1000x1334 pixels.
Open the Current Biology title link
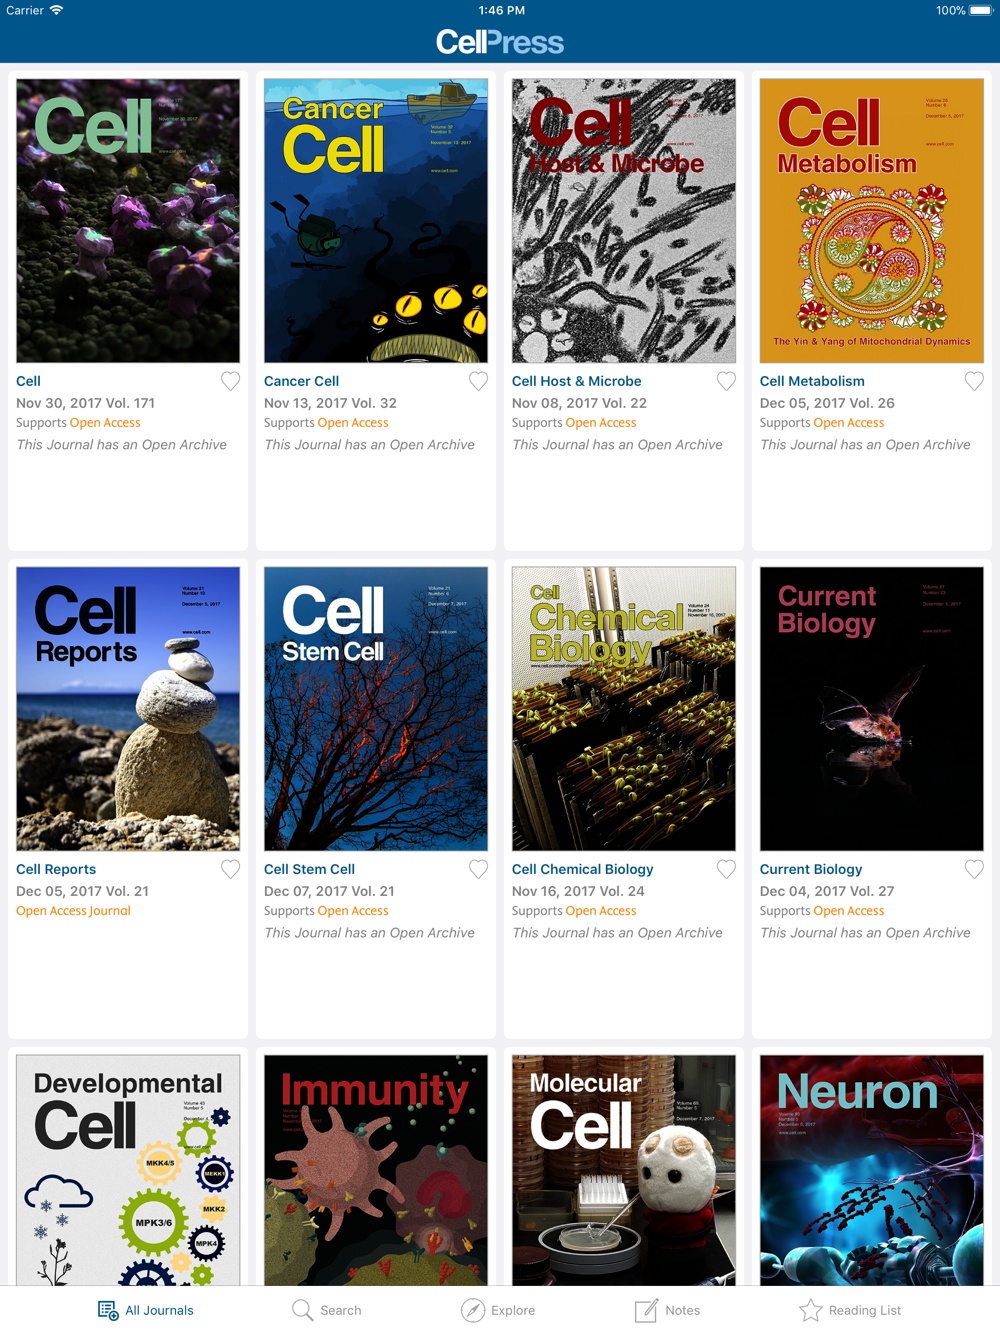(811, 869)
